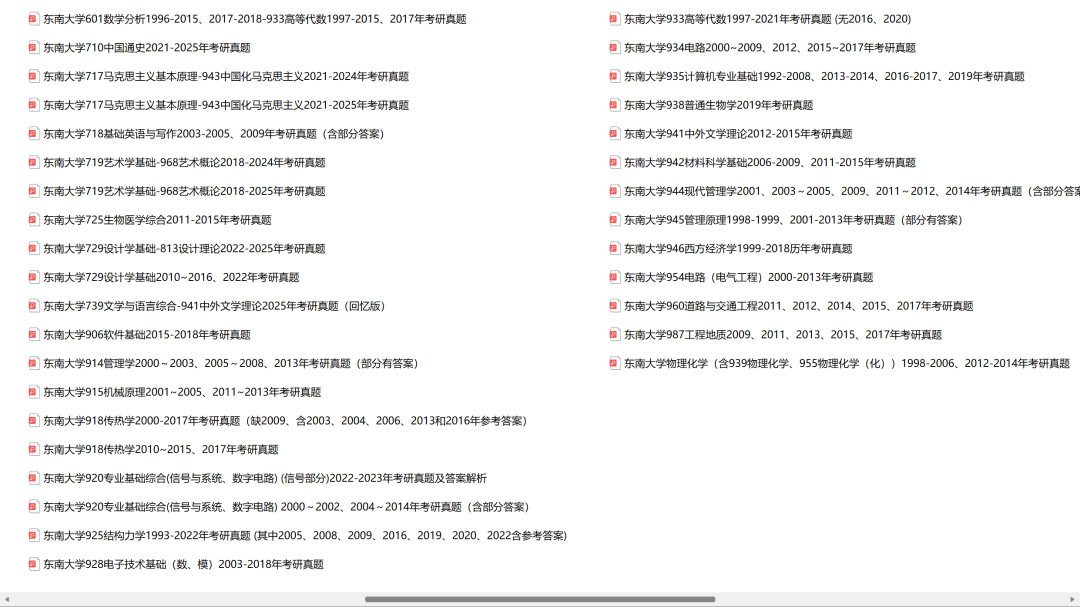Click PDF icon of 729设计学基础-813设计理论 file
Image resolution: width=1080 pixels, height=607 pixels.
click(33, 249)
